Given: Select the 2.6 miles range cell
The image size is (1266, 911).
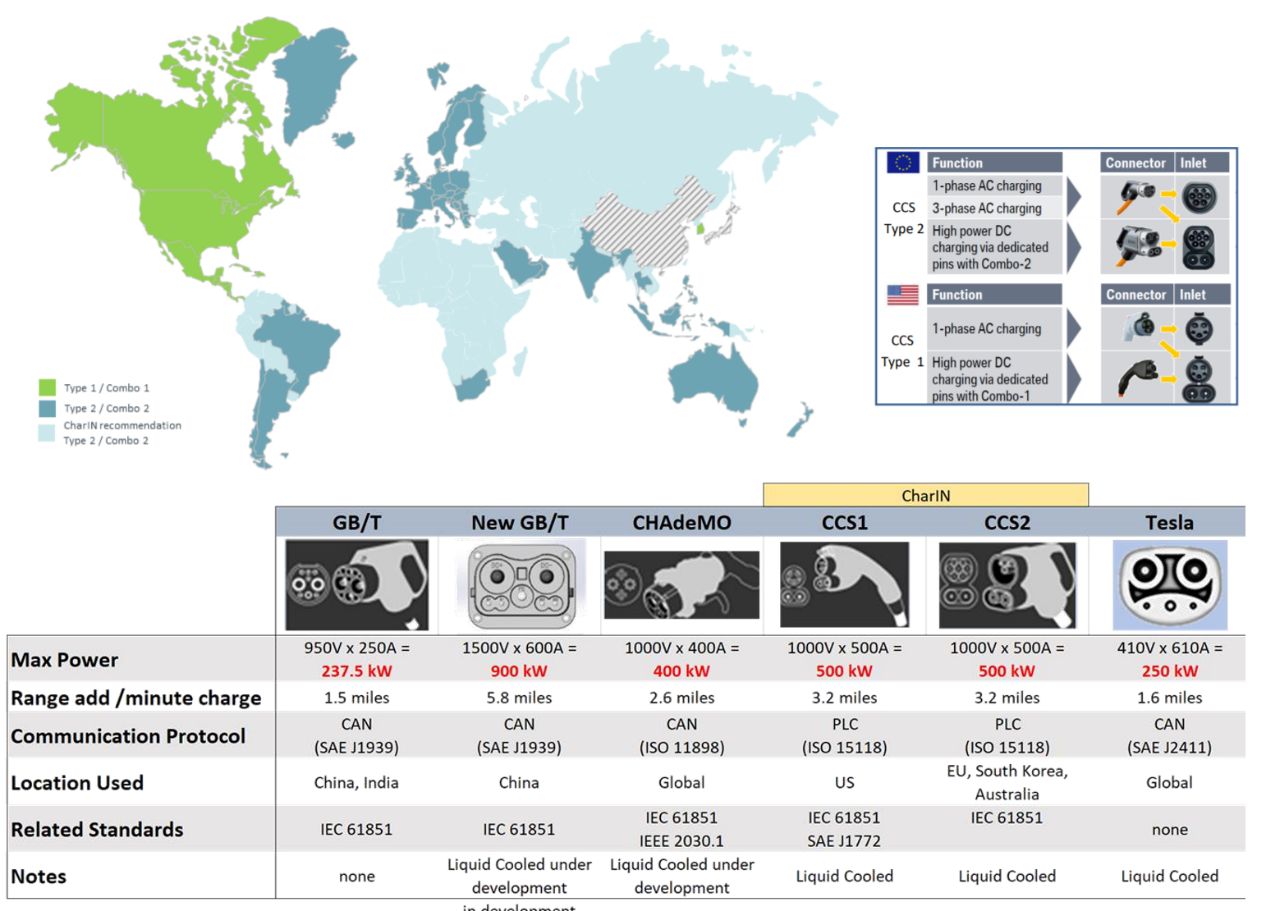Looking at the screenshot, I should point(682,698).
